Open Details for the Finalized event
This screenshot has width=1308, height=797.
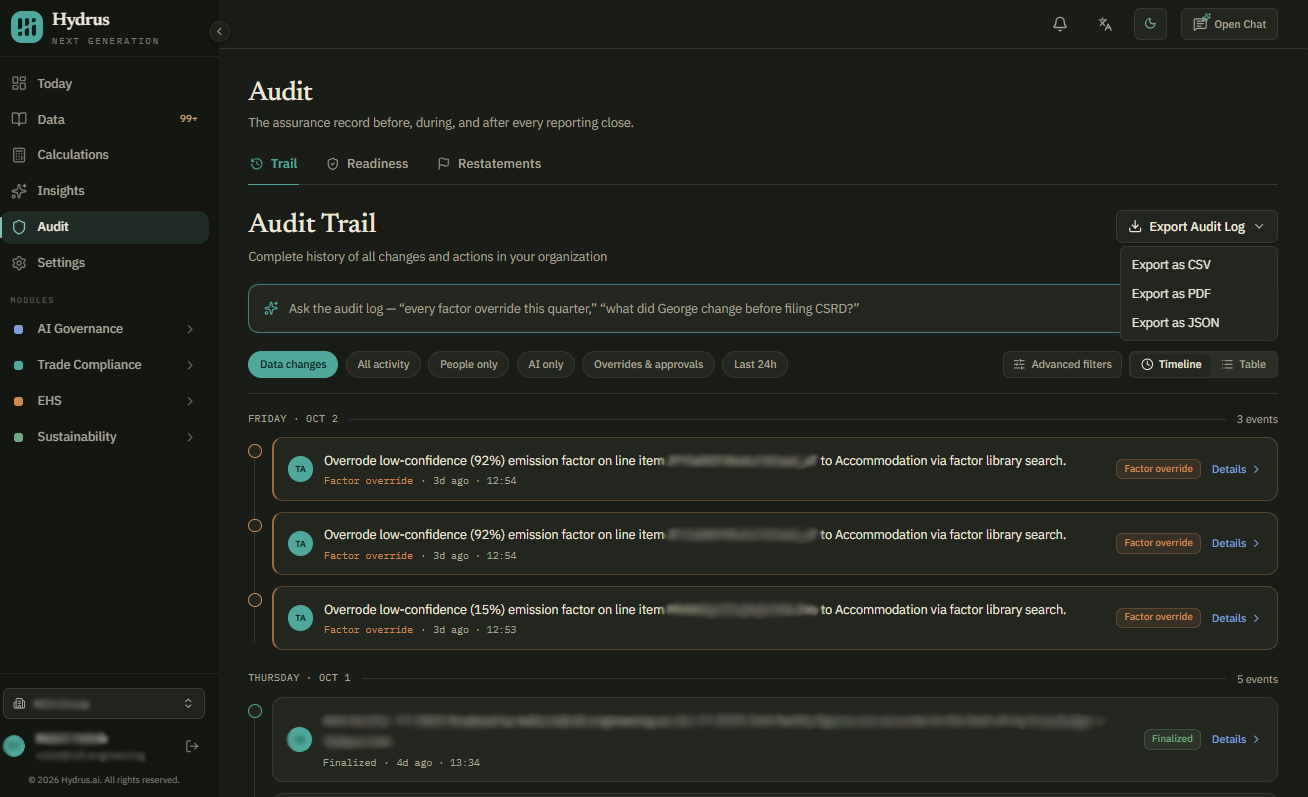click(1236, 740)
